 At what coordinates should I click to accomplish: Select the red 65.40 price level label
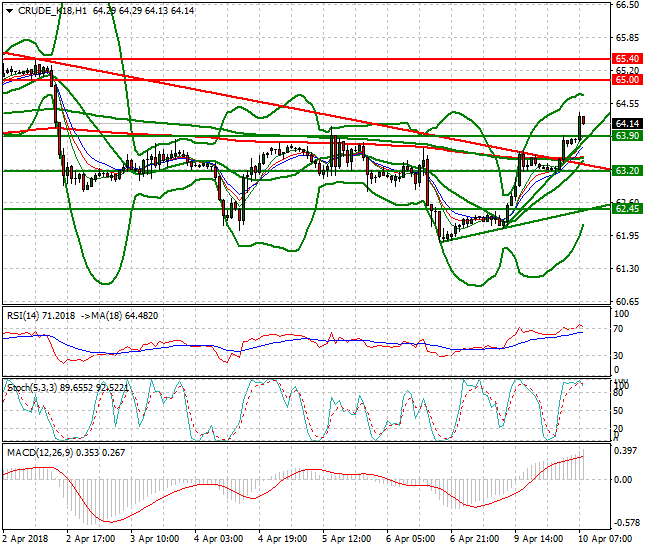[x=627, y=58]
